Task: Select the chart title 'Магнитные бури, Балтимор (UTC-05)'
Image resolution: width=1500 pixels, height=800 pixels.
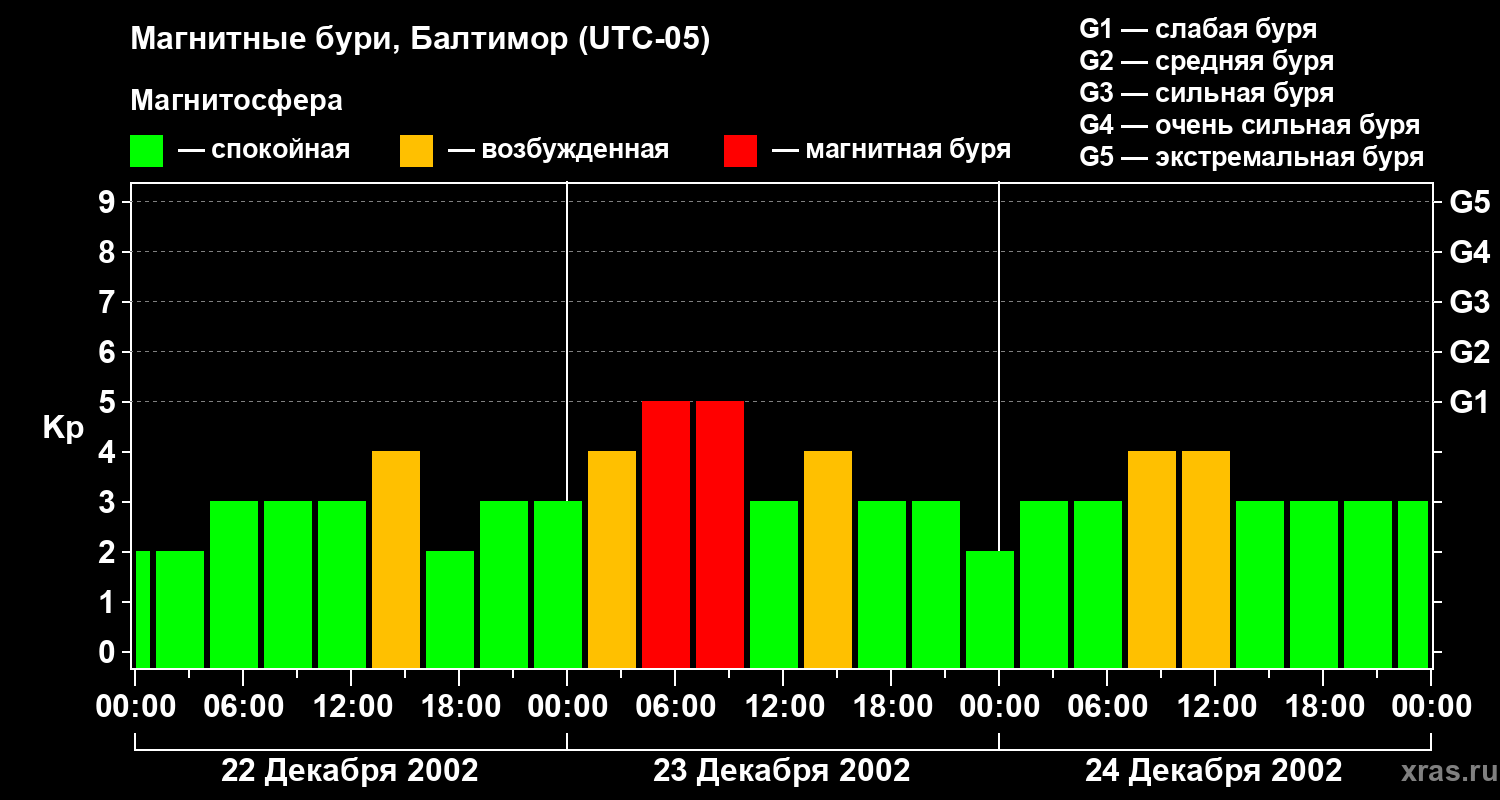Action: click(x=420, y=40)
